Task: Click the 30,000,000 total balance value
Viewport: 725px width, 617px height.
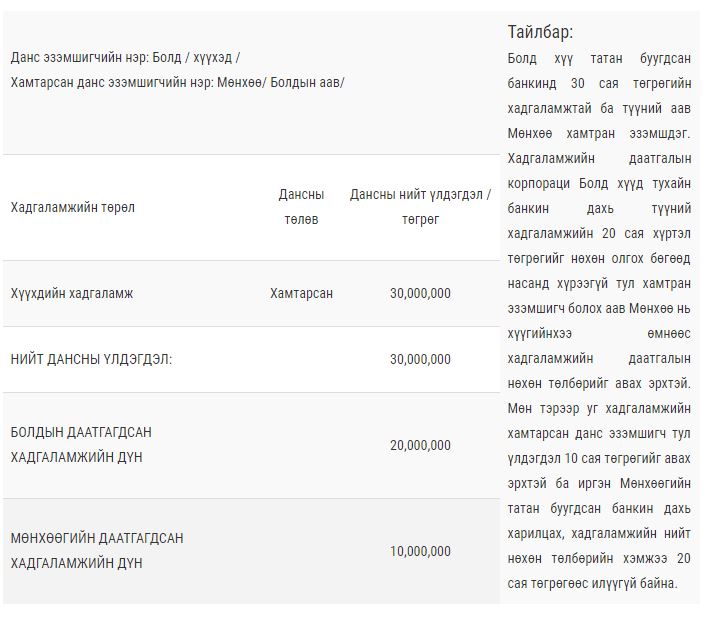Action: [420, 359]
